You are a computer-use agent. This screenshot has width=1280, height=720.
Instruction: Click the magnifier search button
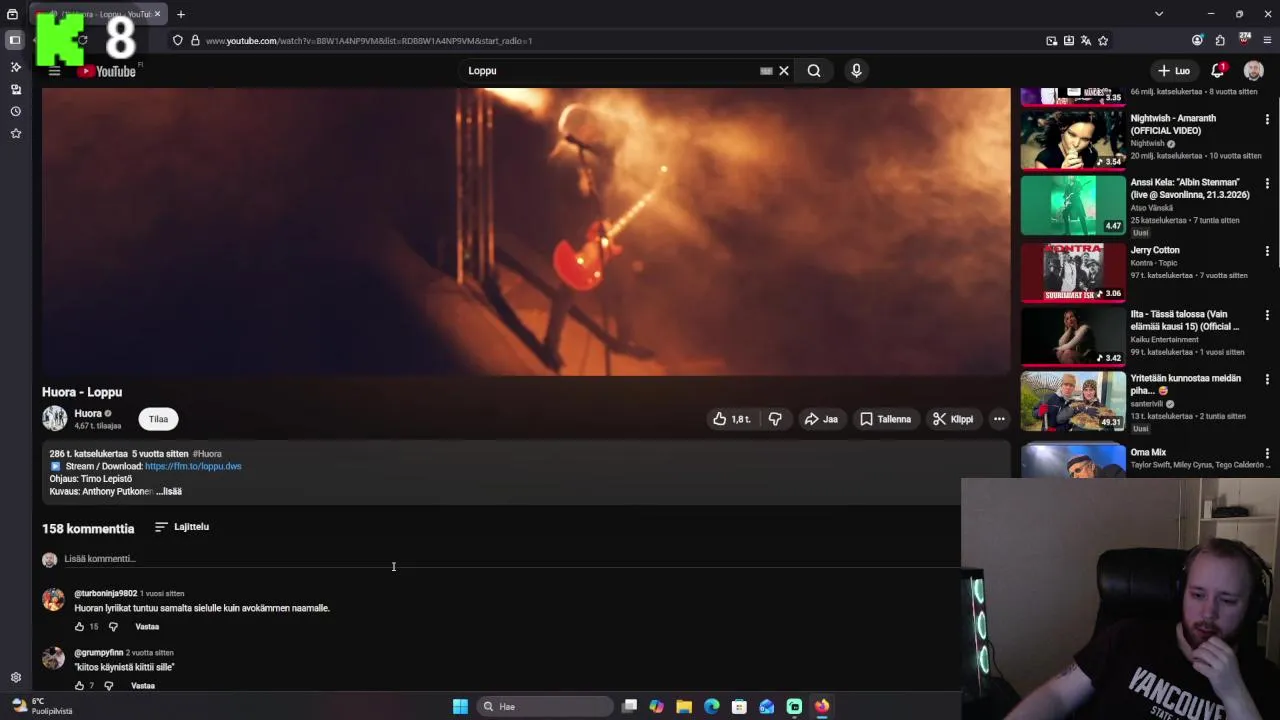click(x=814, y=71)
